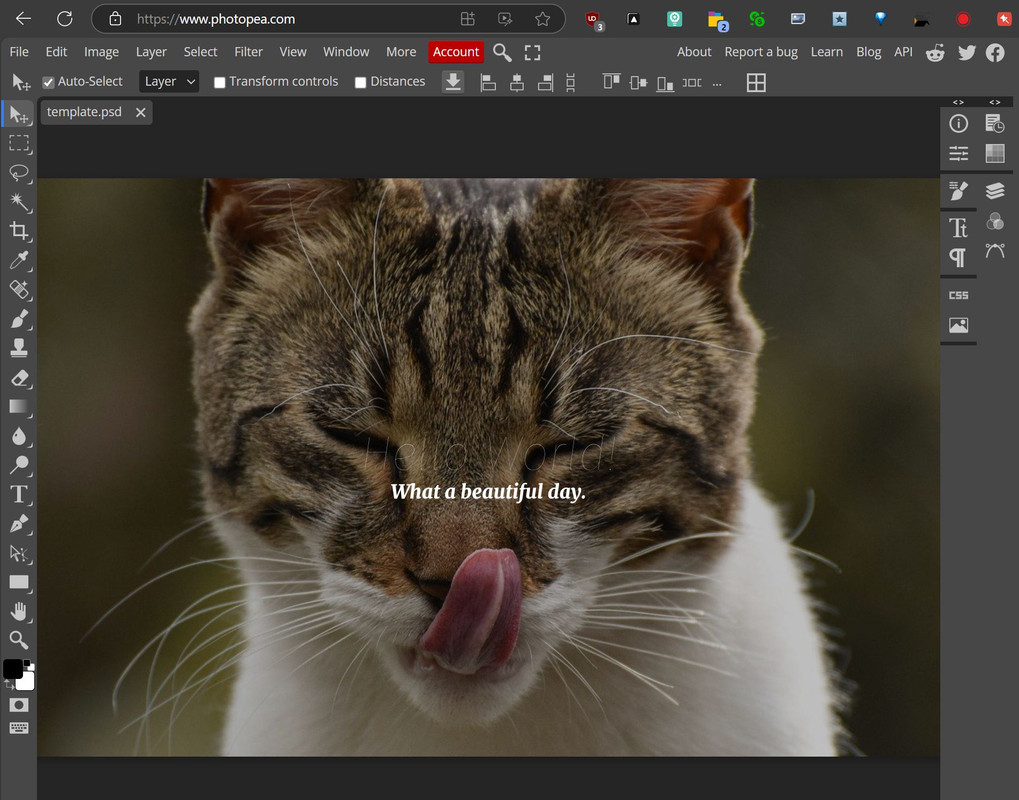Open the Filter menu

pos(248,52)
